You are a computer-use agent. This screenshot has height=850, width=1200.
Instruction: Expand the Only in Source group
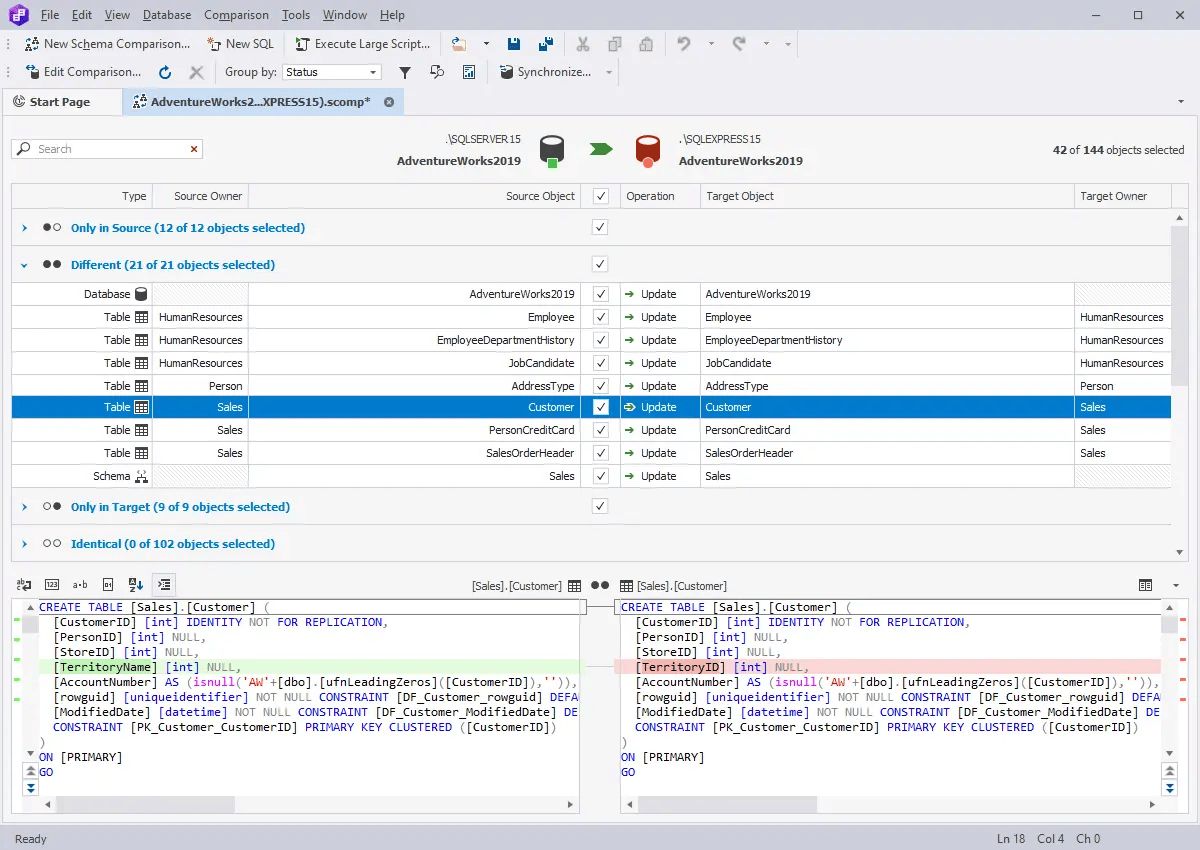24,227
